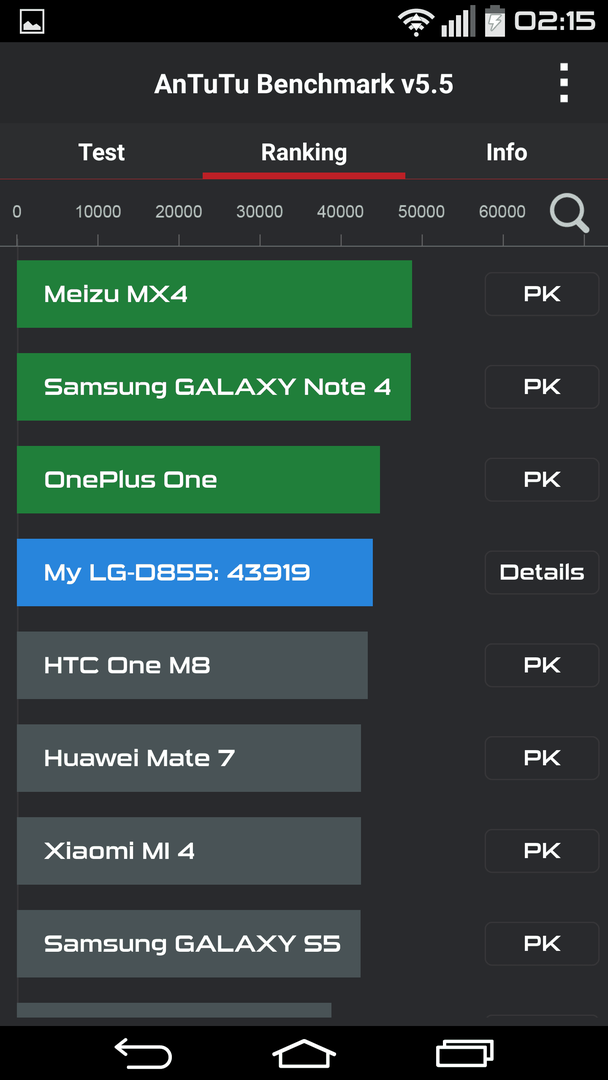Viewport: 608px width, 1080px height.
Task: Switch to the Test tab
Action: [102, 152]
